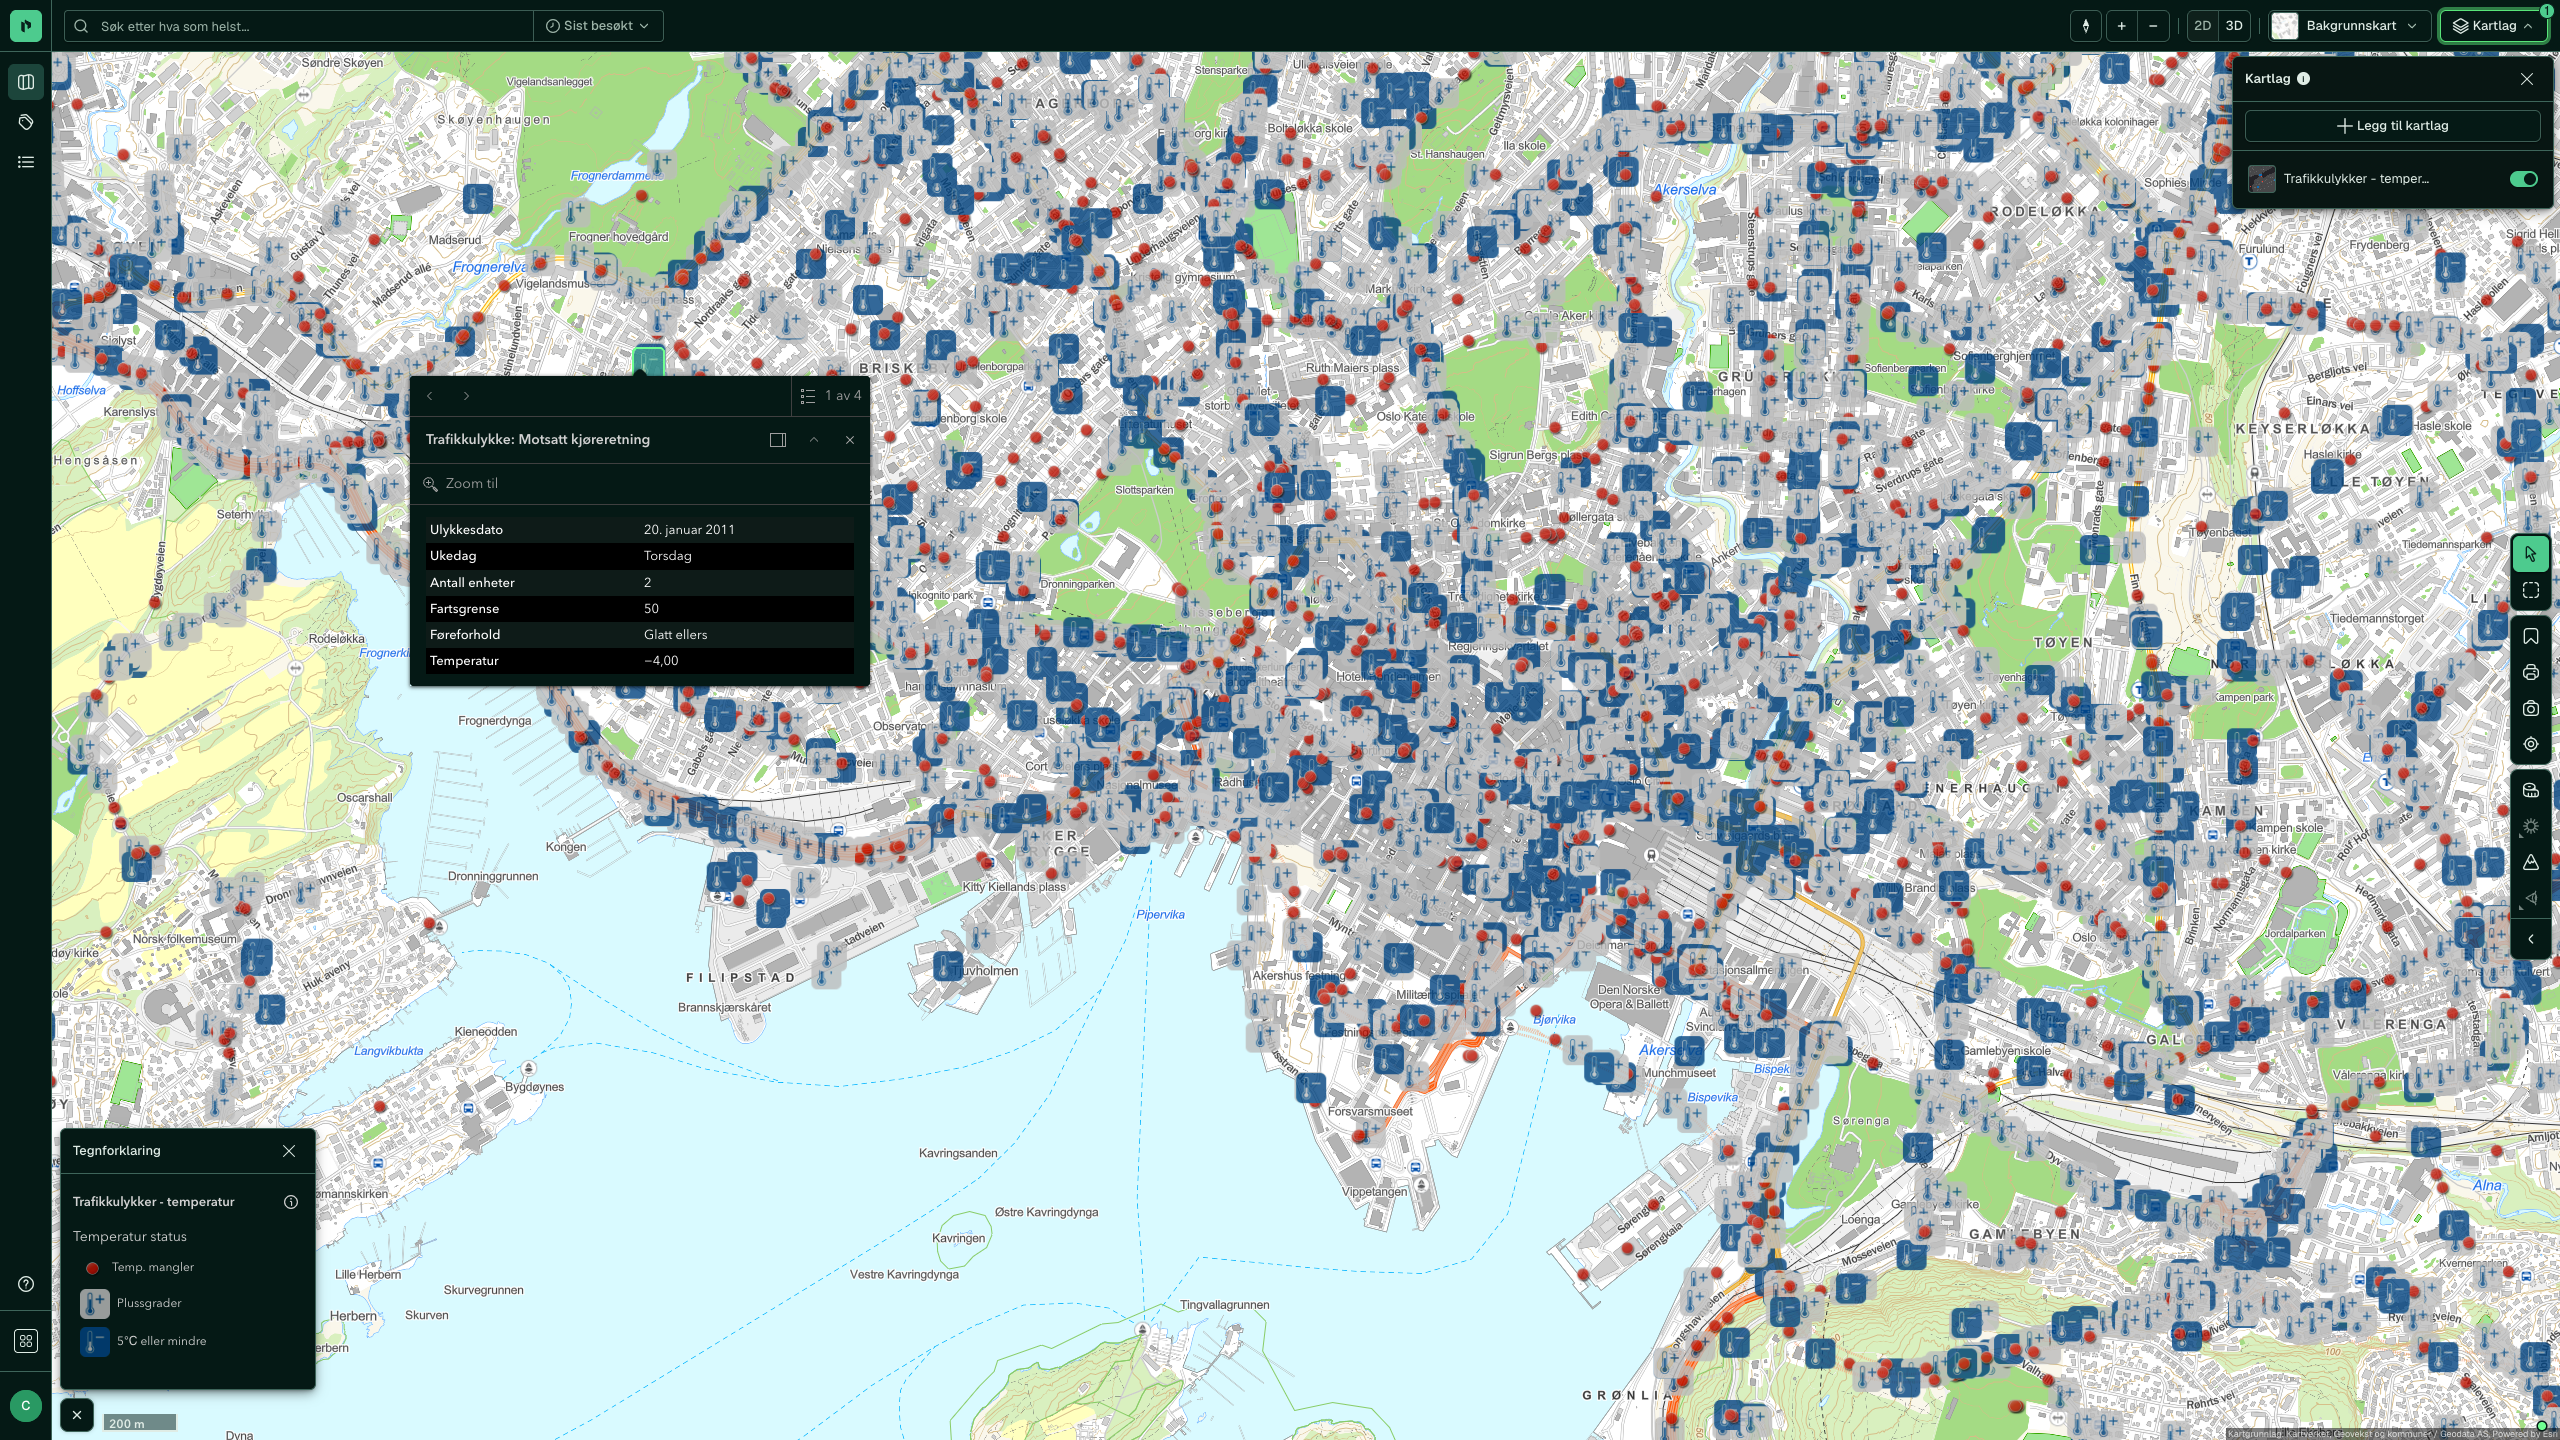Close the Tegnforklaring legend panel
Screen dimensions: 2560x1440
pos(289,1151)
